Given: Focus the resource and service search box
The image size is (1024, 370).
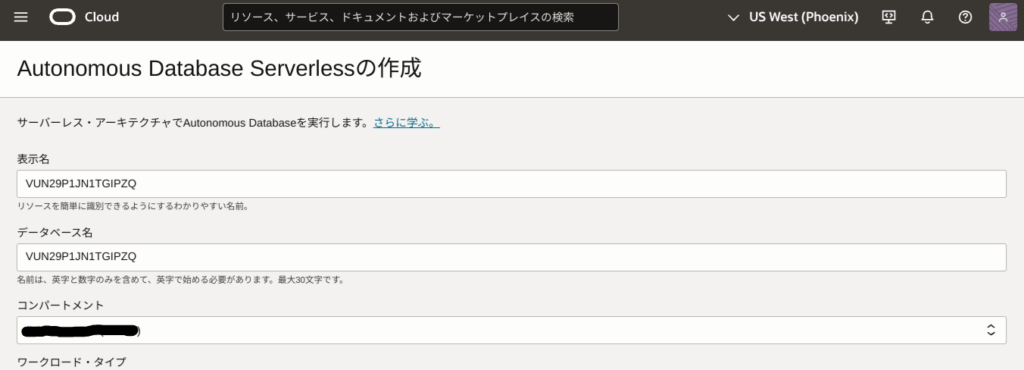Looking at the screenshot, I should coord(421,17).
